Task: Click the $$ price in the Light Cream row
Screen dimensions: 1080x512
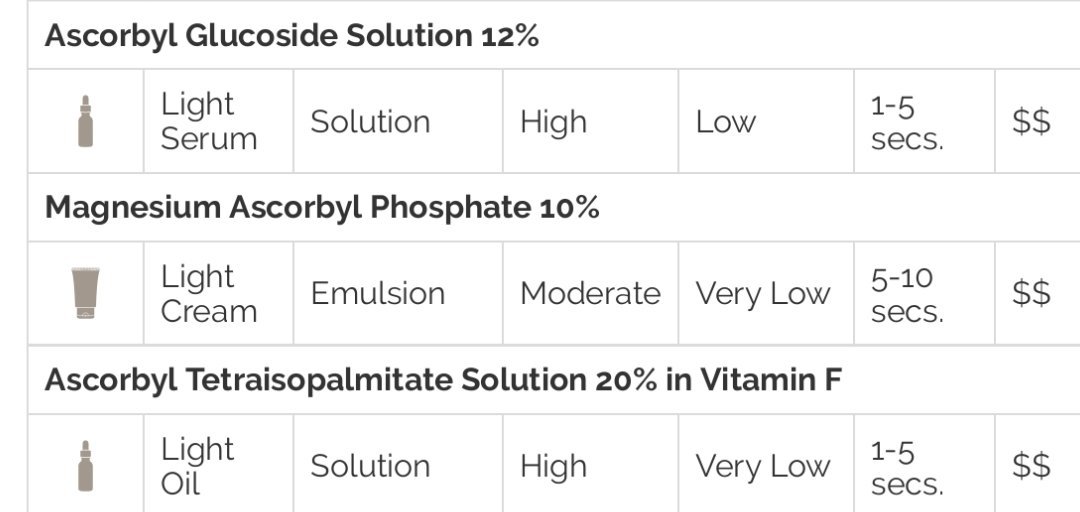Action: point(1031,294)
